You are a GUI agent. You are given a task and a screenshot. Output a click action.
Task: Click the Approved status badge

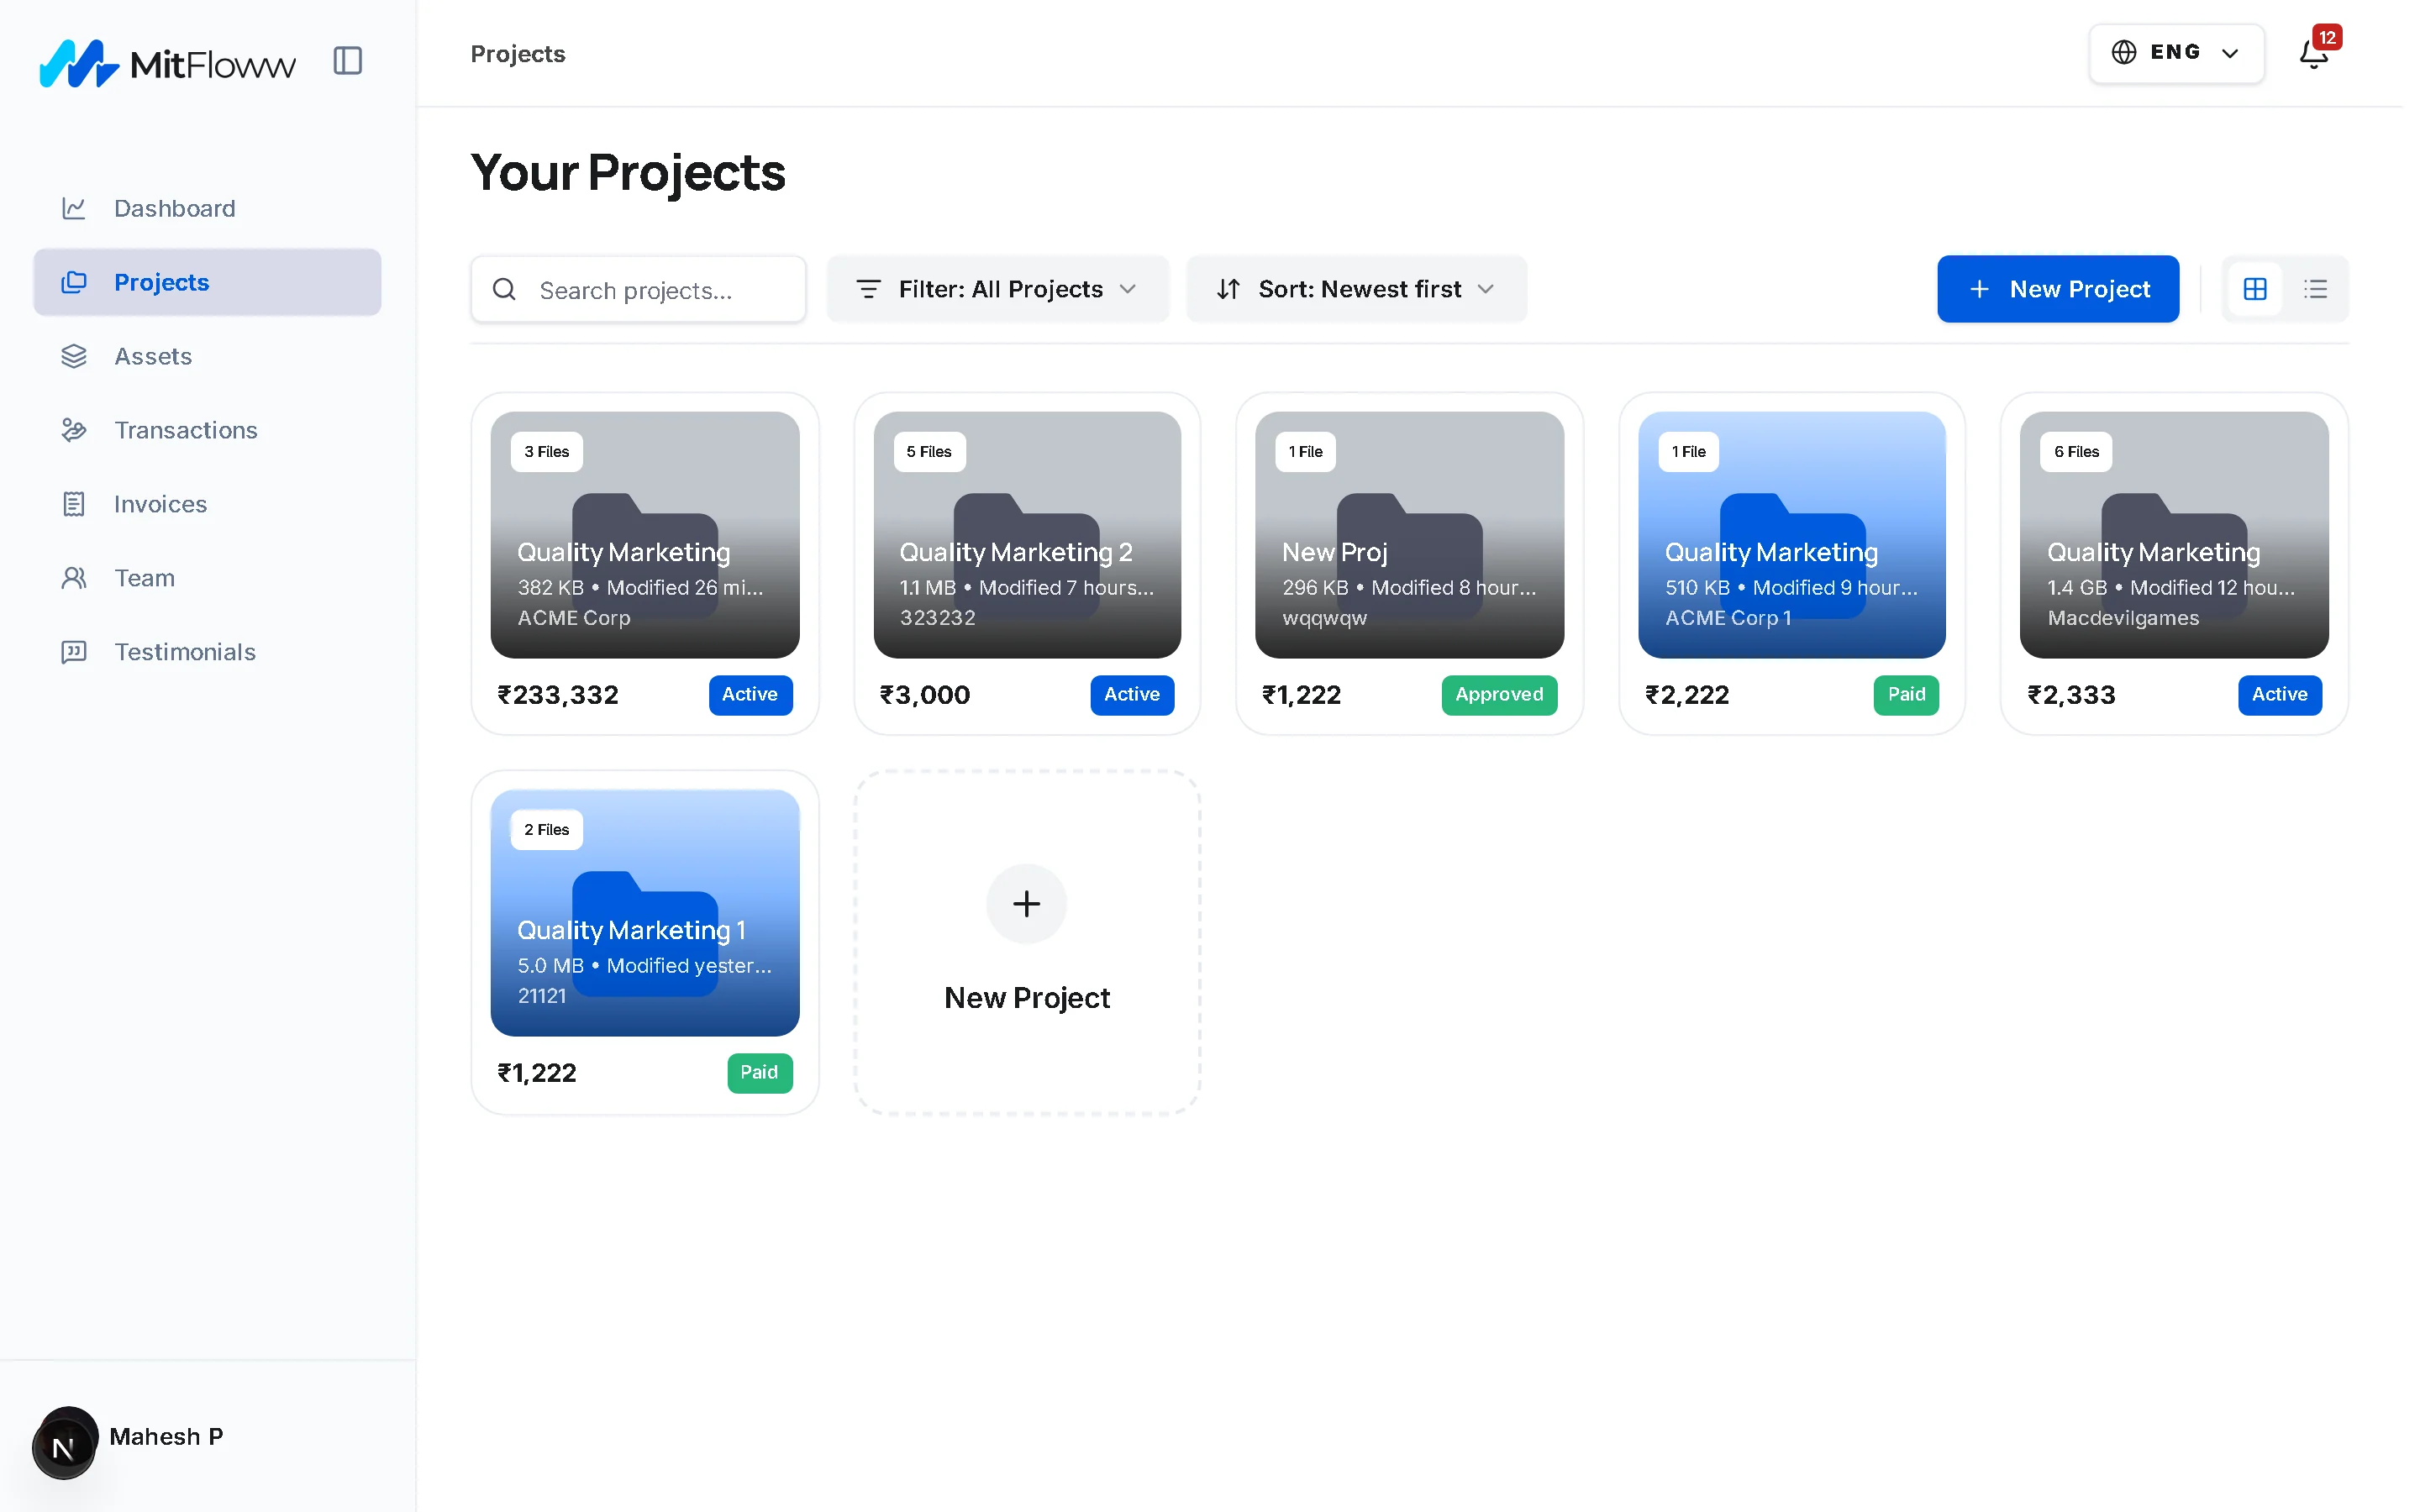pos(1499,694)
